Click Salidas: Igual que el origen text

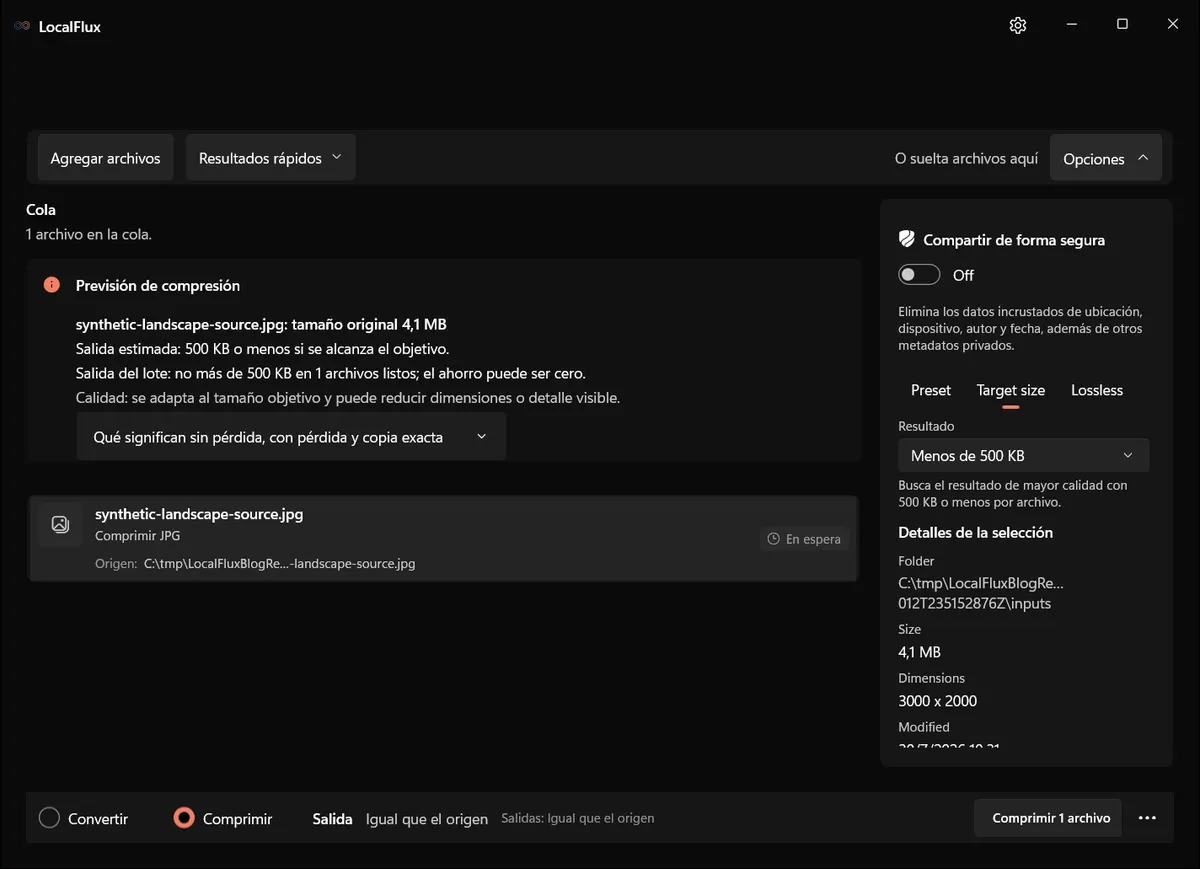[x=577, y=818]
